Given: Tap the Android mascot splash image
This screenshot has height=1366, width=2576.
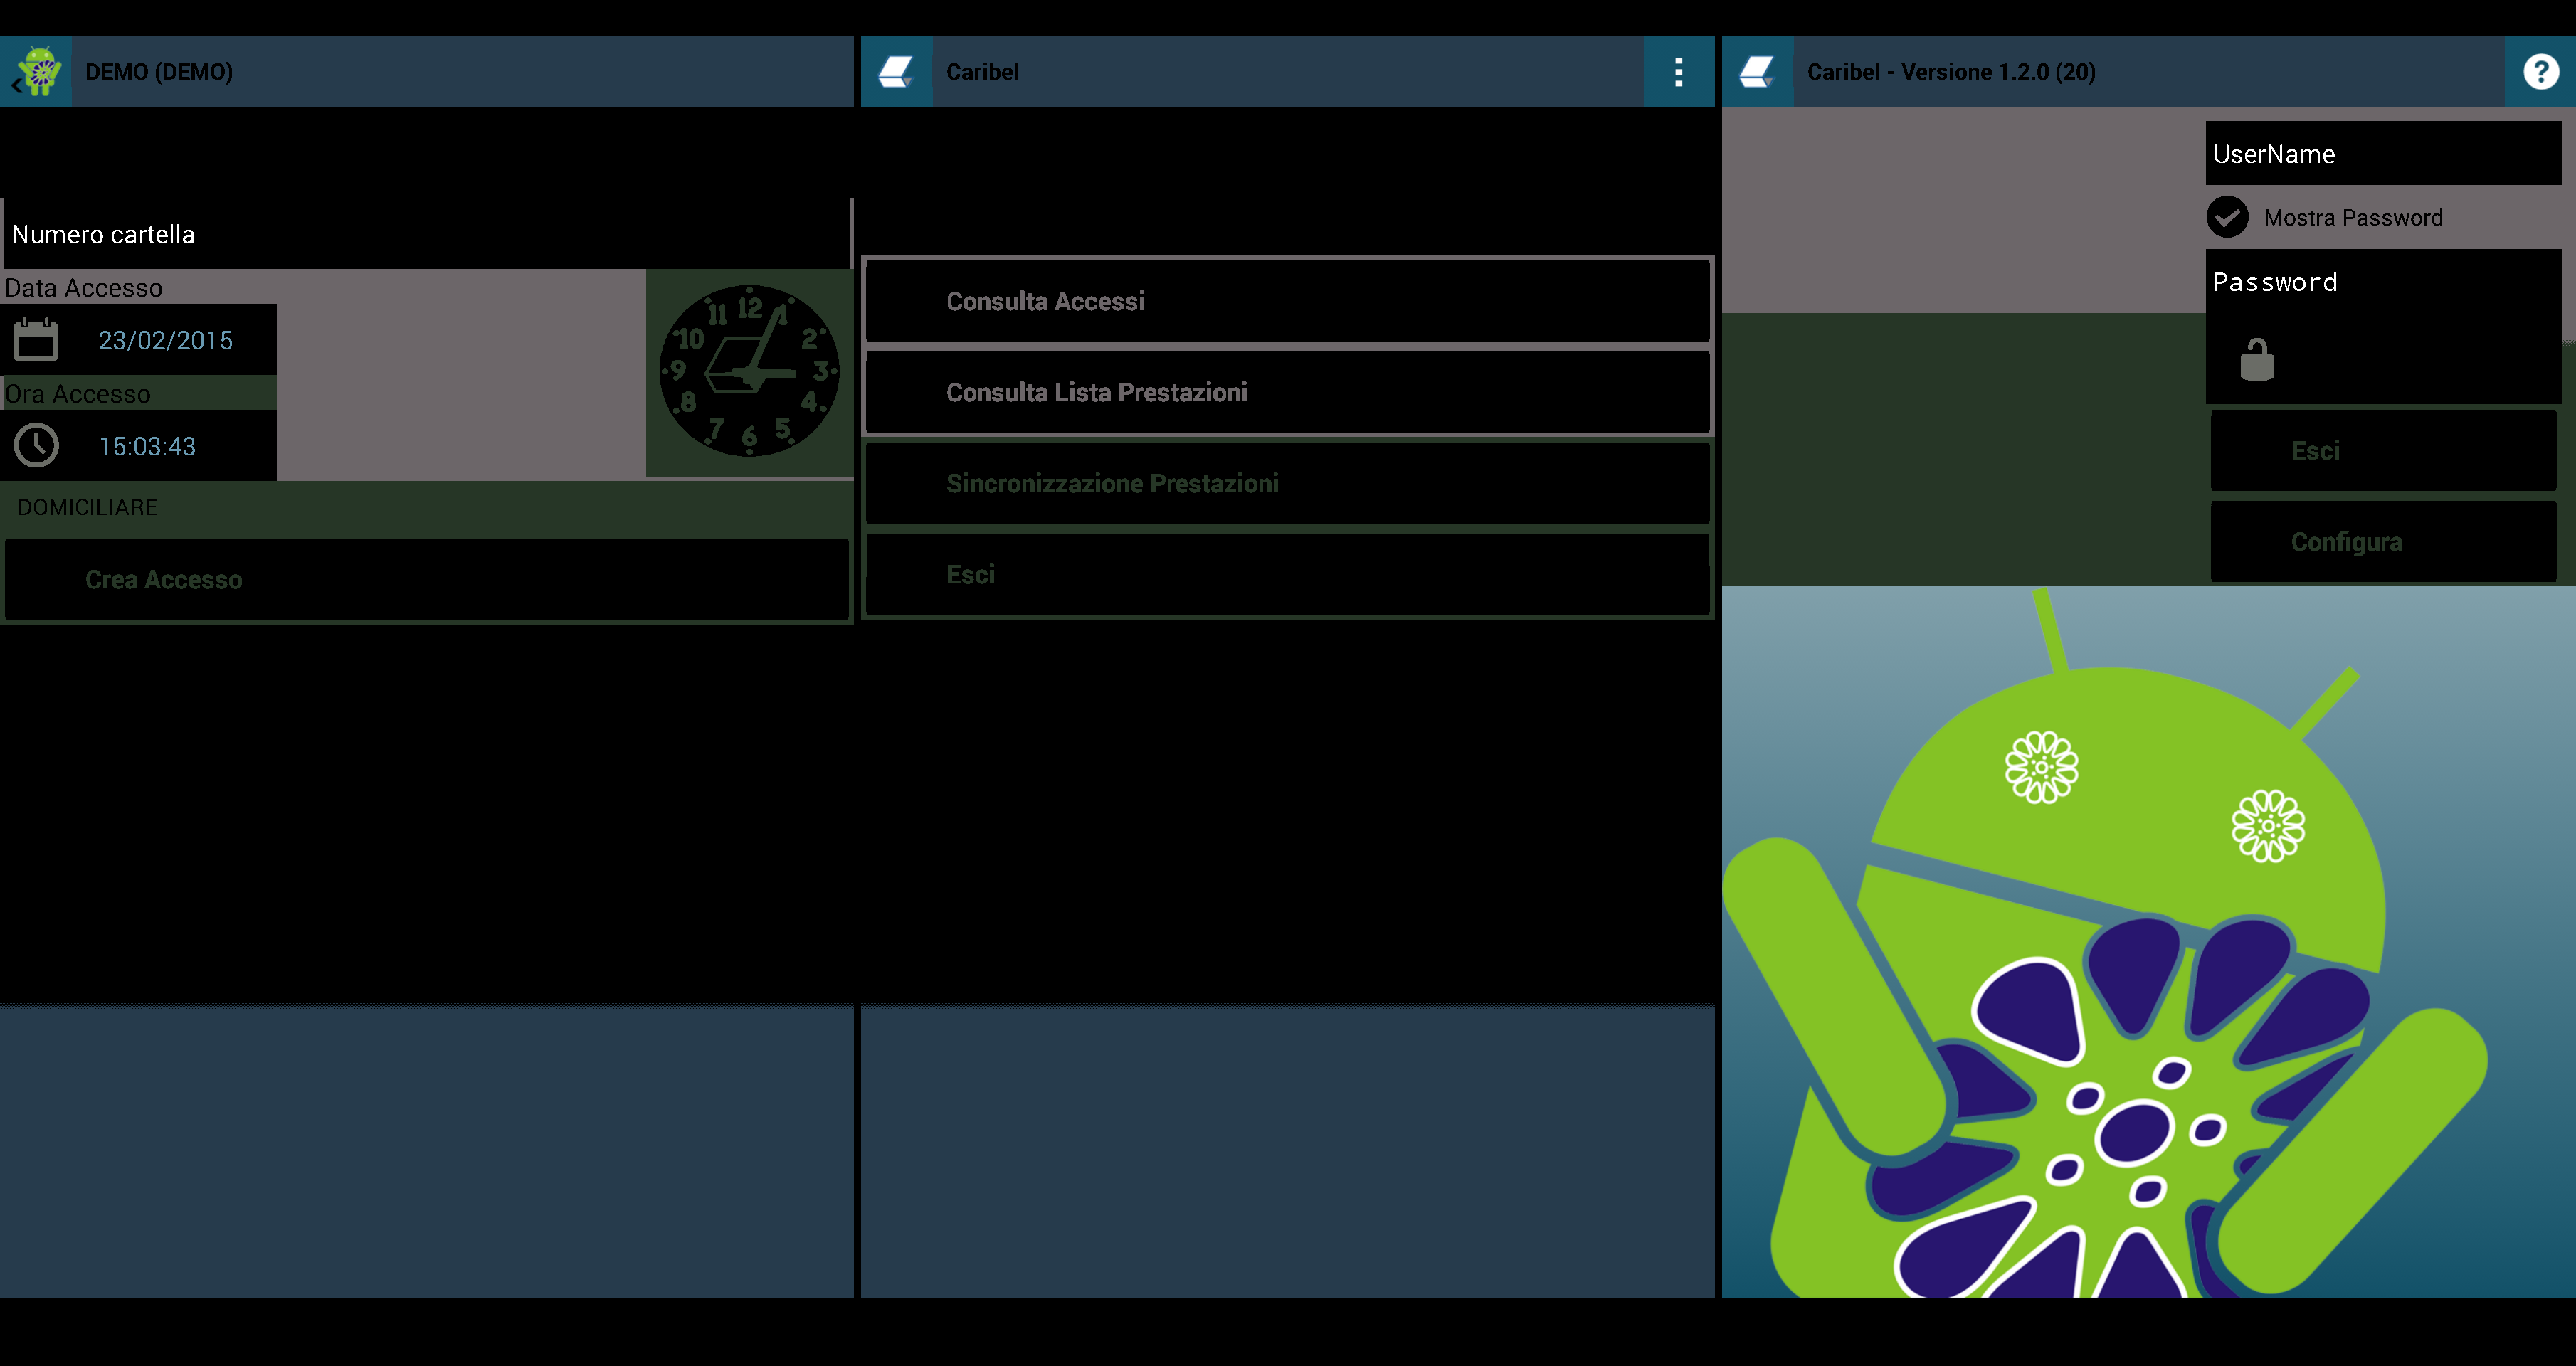Looking at the screenshot, I should coord(2148,942).
